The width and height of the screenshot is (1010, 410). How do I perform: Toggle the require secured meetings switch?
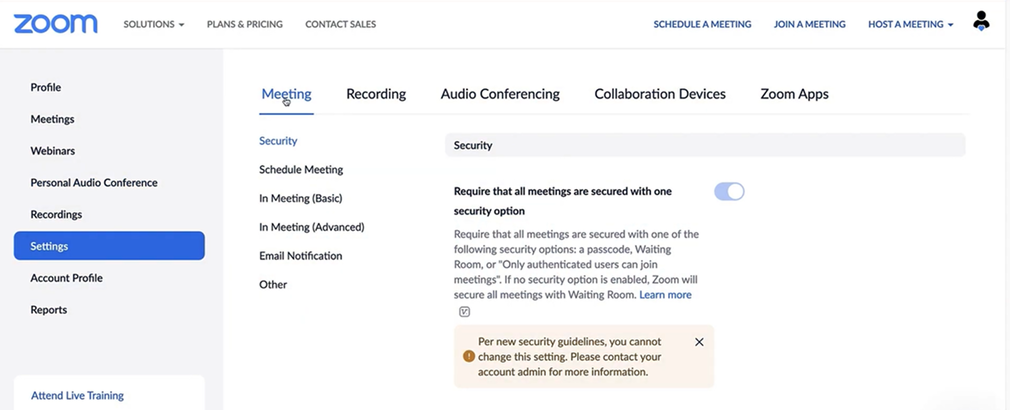coord(729,192)
